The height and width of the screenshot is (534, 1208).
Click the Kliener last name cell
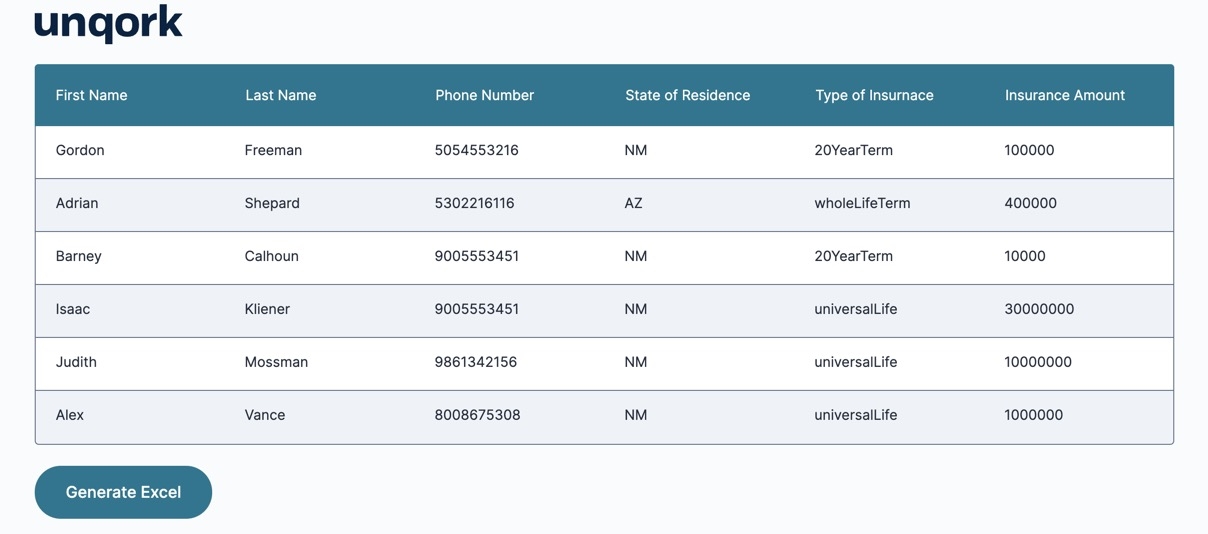267,309
